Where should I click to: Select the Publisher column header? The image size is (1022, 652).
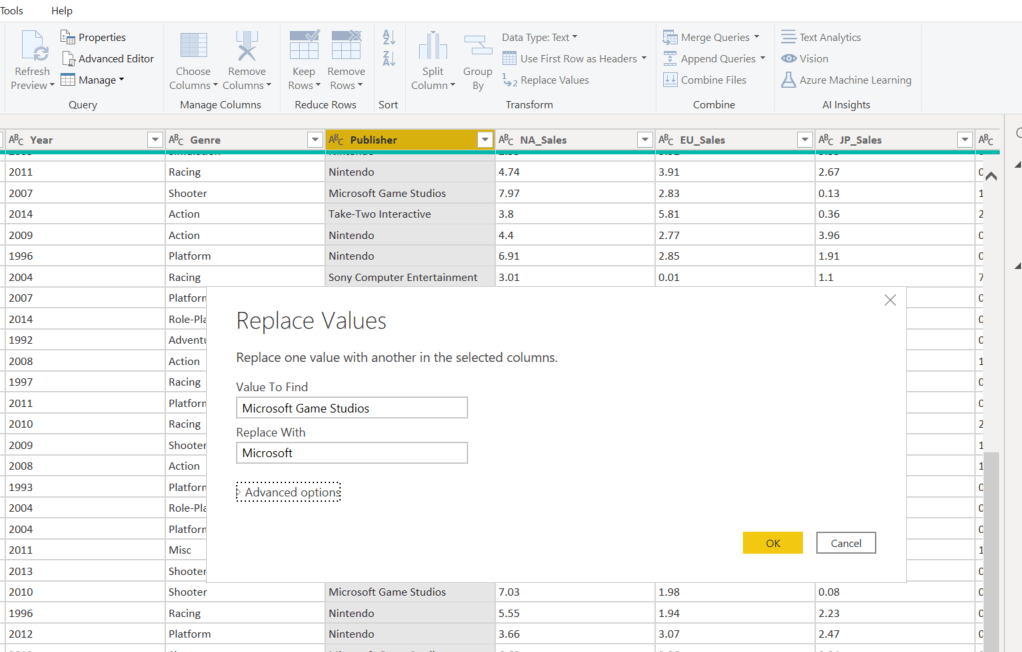coord(410,140)
